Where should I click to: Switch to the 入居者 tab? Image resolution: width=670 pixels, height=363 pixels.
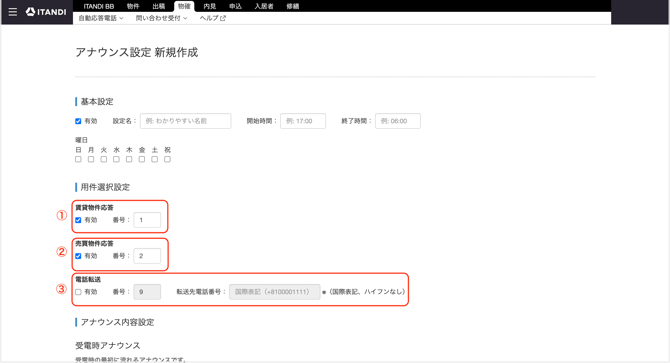(x=264, y=6)
